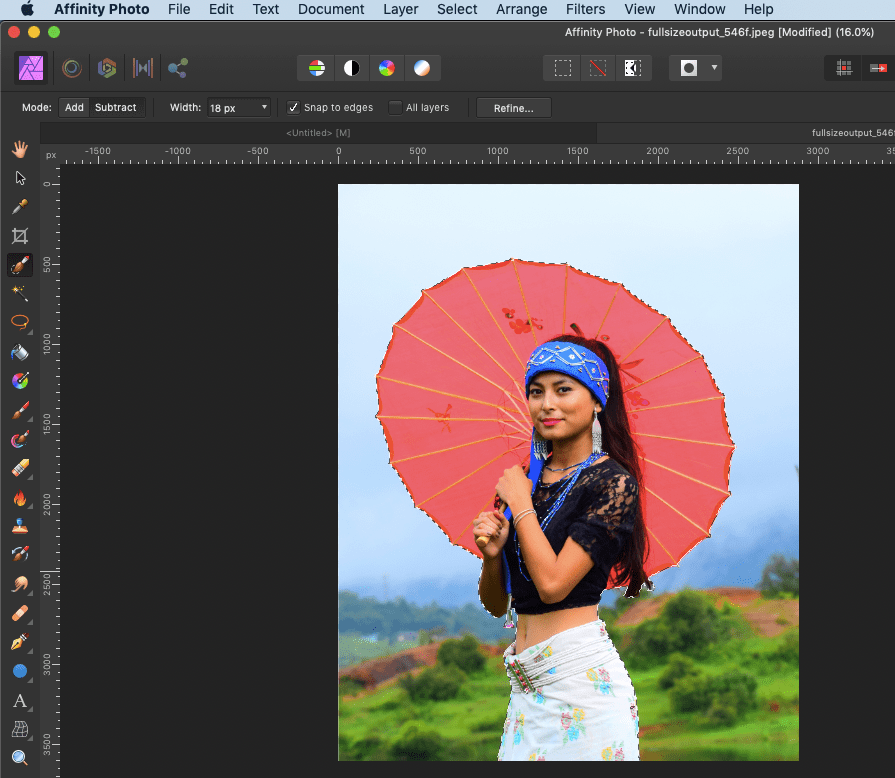Uncheck Snap to edges checkbox
Screen dimensions: 895x778
coord(293,108)
